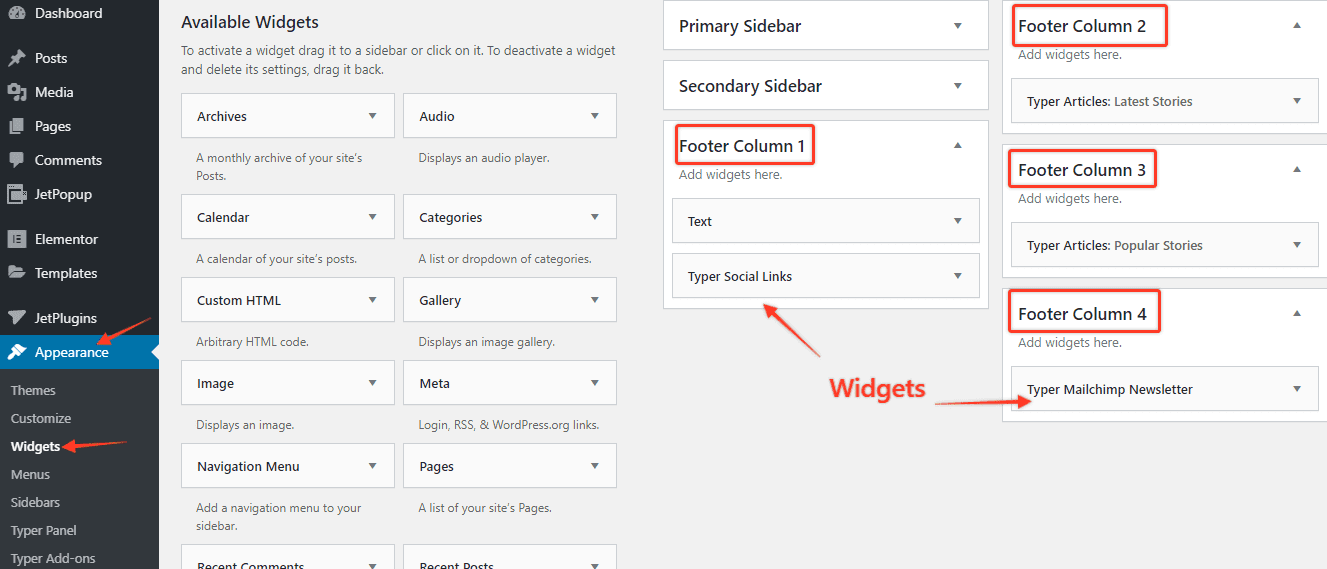Image resolution: width=1327 pixels, height=569 pixels.
Task: Open the Customize submenu link
Action: point(41,418)
